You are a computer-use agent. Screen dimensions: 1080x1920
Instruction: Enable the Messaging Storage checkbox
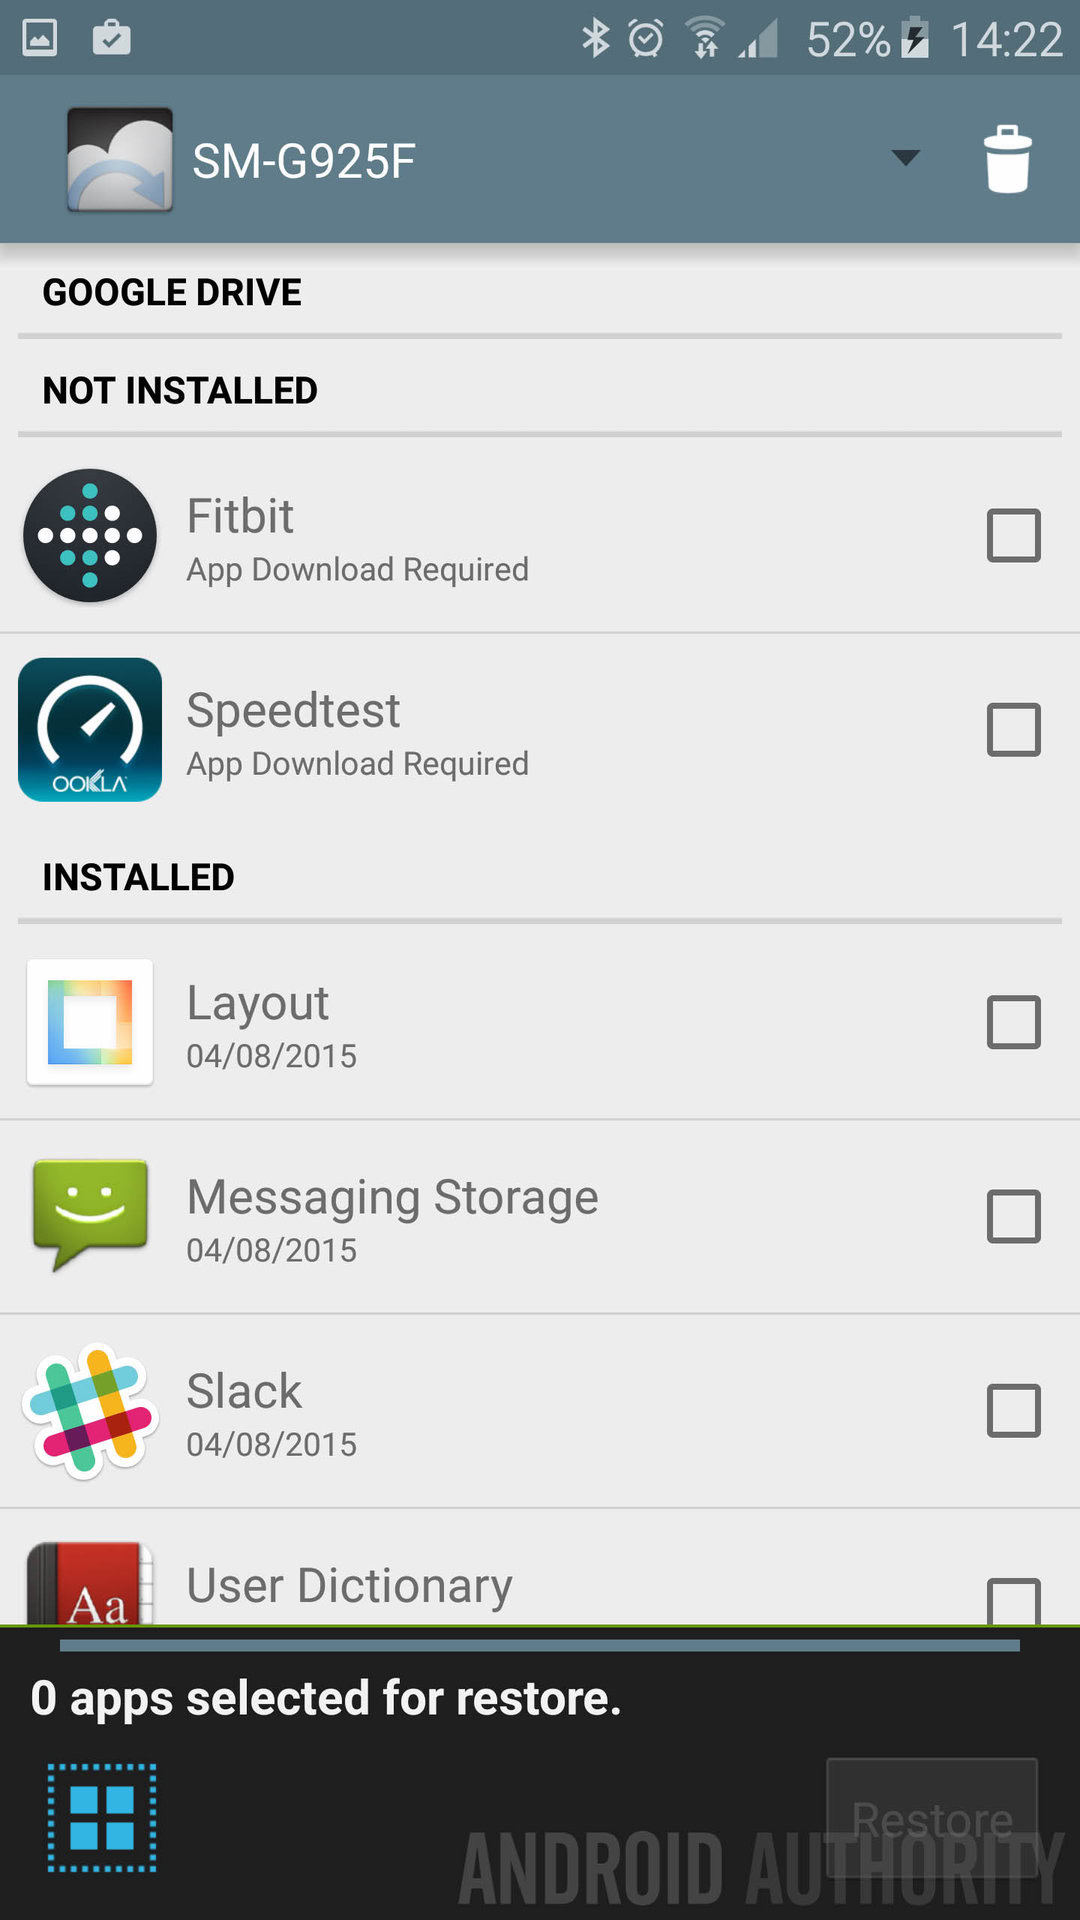tap(1013, 1216)
